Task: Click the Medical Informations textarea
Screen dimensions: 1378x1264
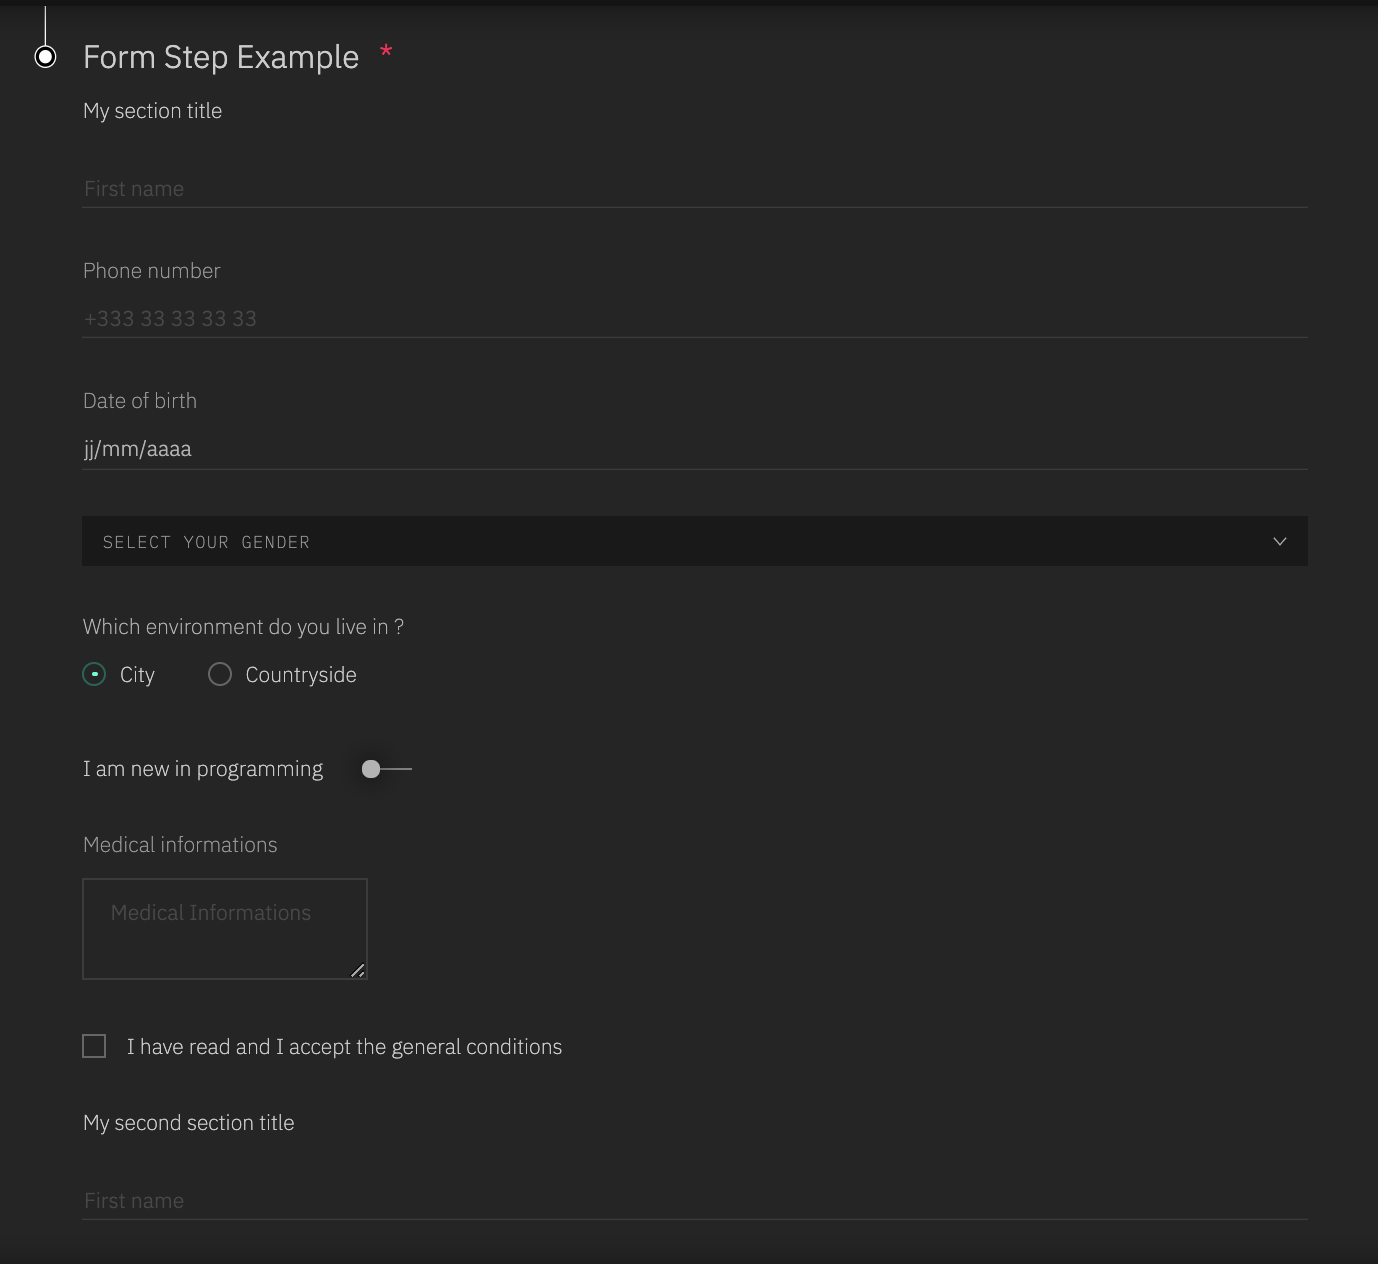Action: coord(225,929)
